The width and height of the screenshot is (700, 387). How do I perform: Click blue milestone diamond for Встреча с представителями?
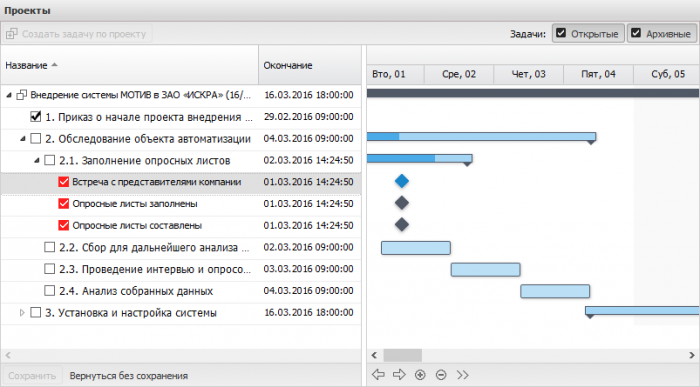point(402,181)
